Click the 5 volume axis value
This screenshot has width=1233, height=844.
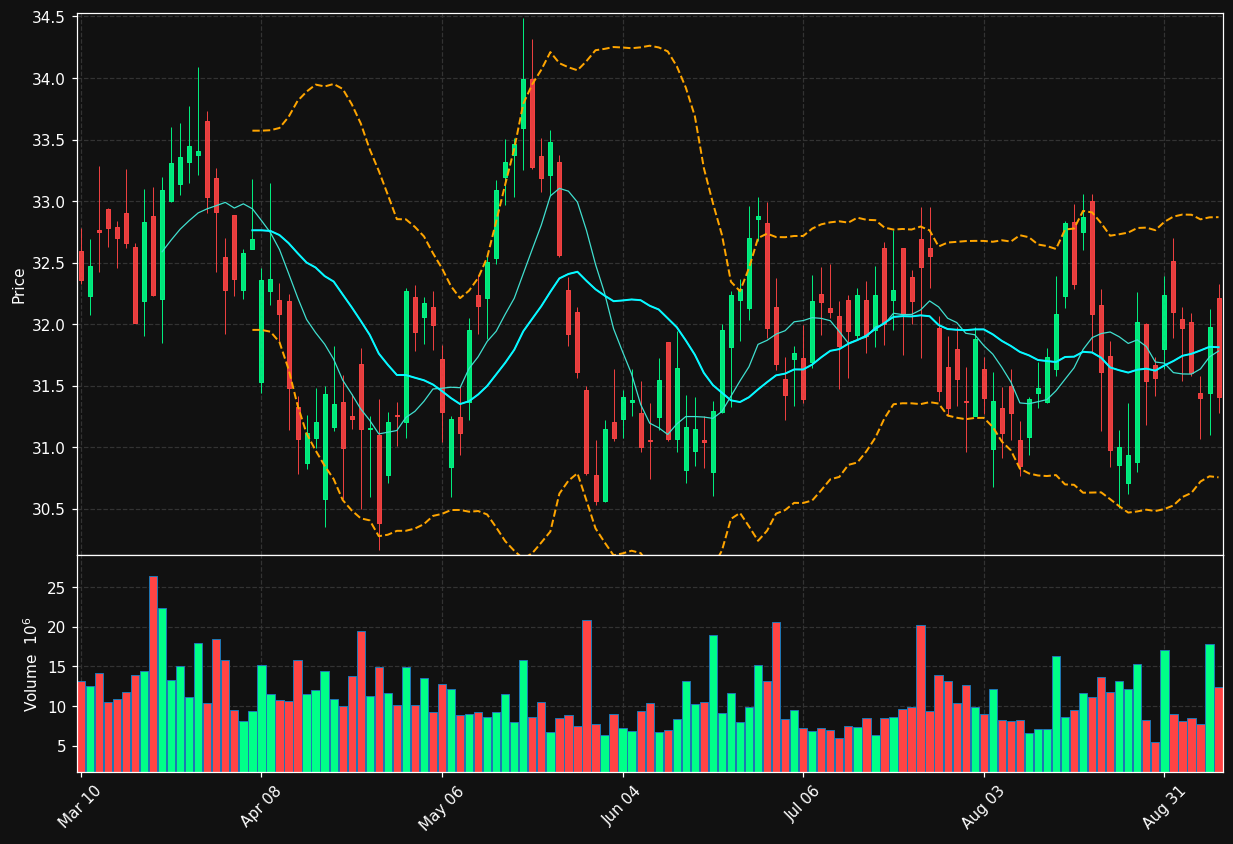[60, 746]
